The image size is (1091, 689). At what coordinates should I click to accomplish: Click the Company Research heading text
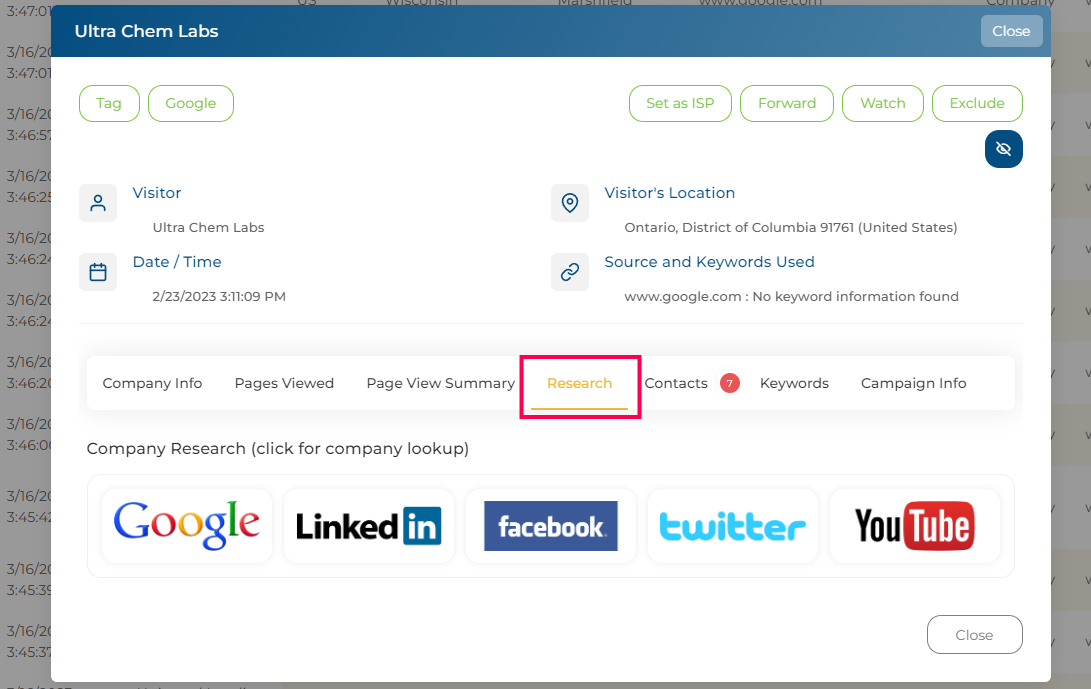(x=278, y=449)
